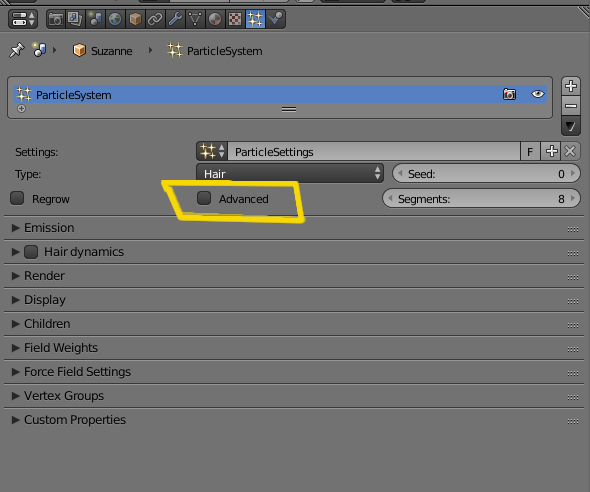Grab the Children panel drag grip
Image resolution: width=590 pixels, height=492 pixels.
573,325
